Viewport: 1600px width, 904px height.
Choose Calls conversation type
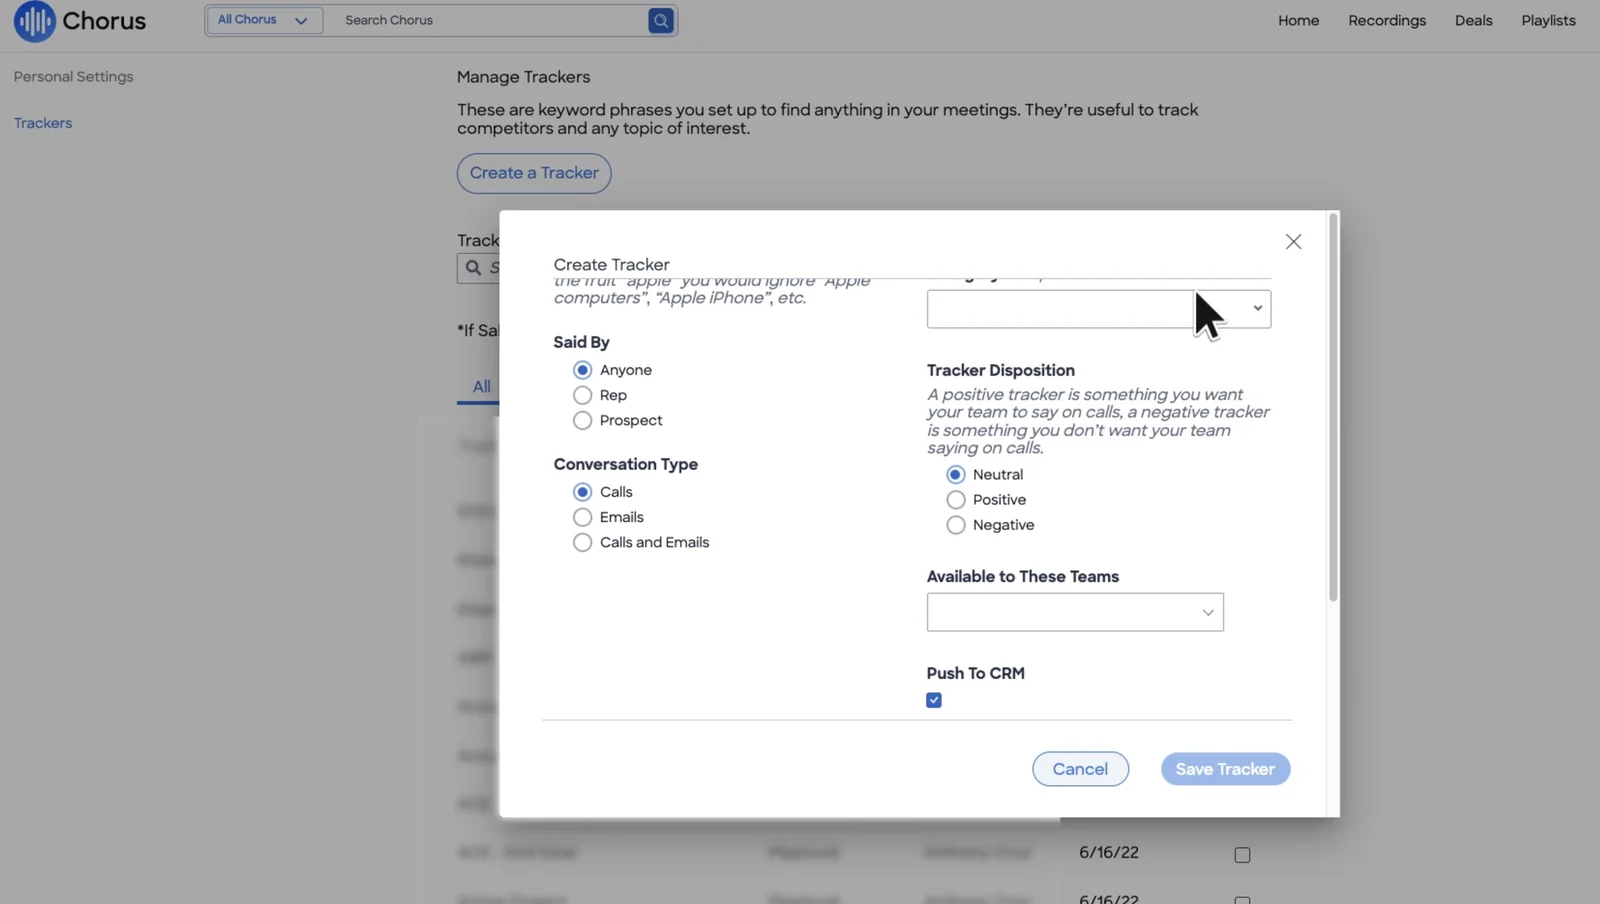(582, 492)
